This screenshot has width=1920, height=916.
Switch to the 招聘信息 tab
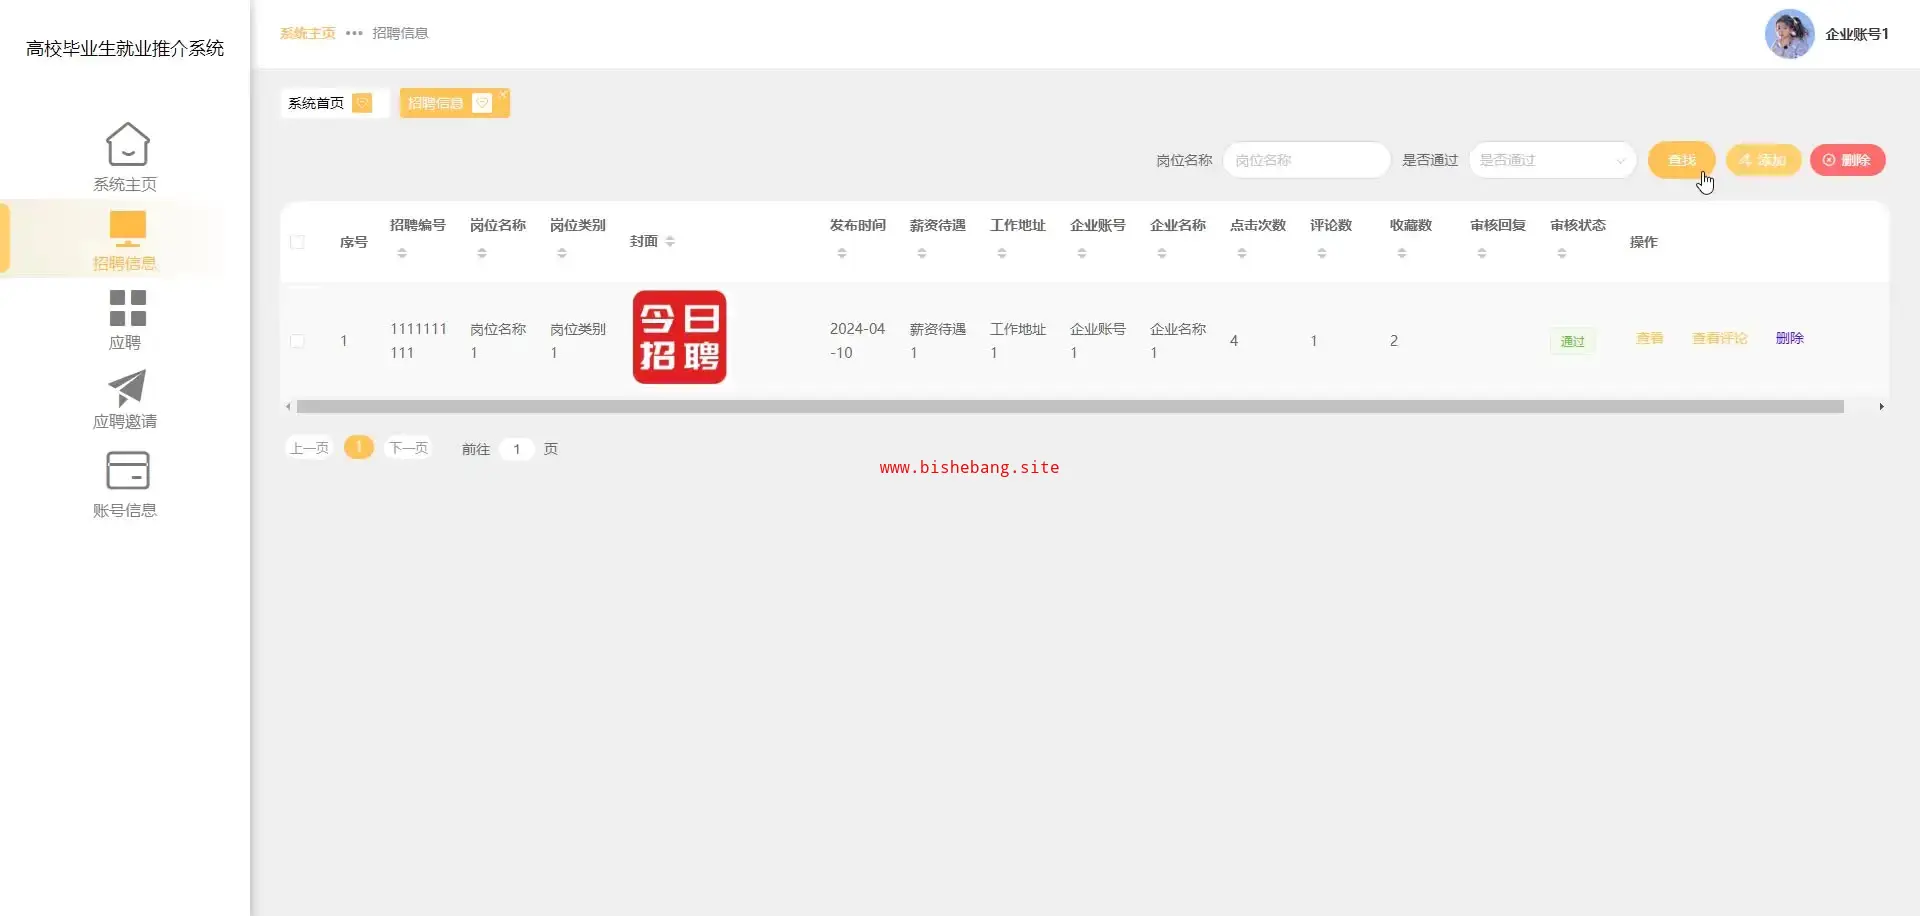coord(455,103)
